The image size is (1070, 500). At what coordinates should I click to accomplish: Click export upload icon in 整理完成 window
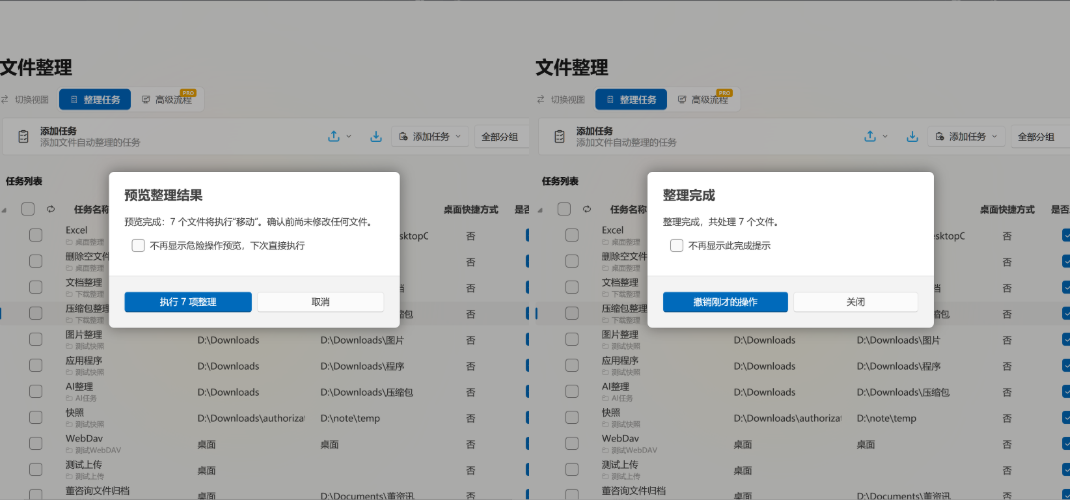pyautogui.click(x=870, y=136)
